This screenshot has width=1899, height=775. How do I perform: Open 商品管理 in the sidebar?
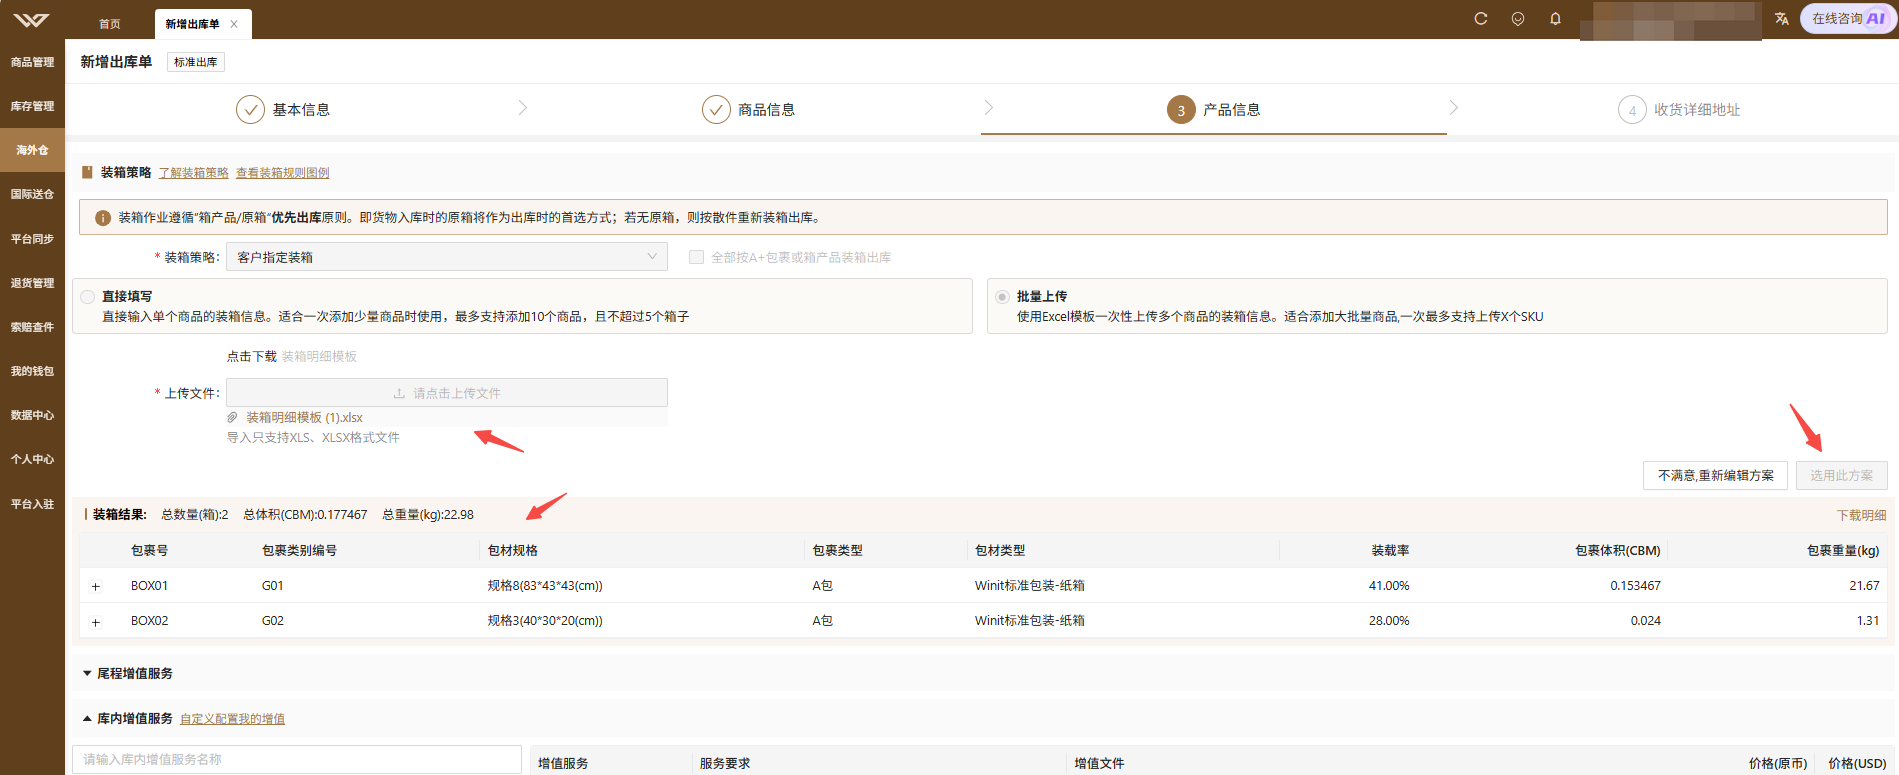pos(32,62)
